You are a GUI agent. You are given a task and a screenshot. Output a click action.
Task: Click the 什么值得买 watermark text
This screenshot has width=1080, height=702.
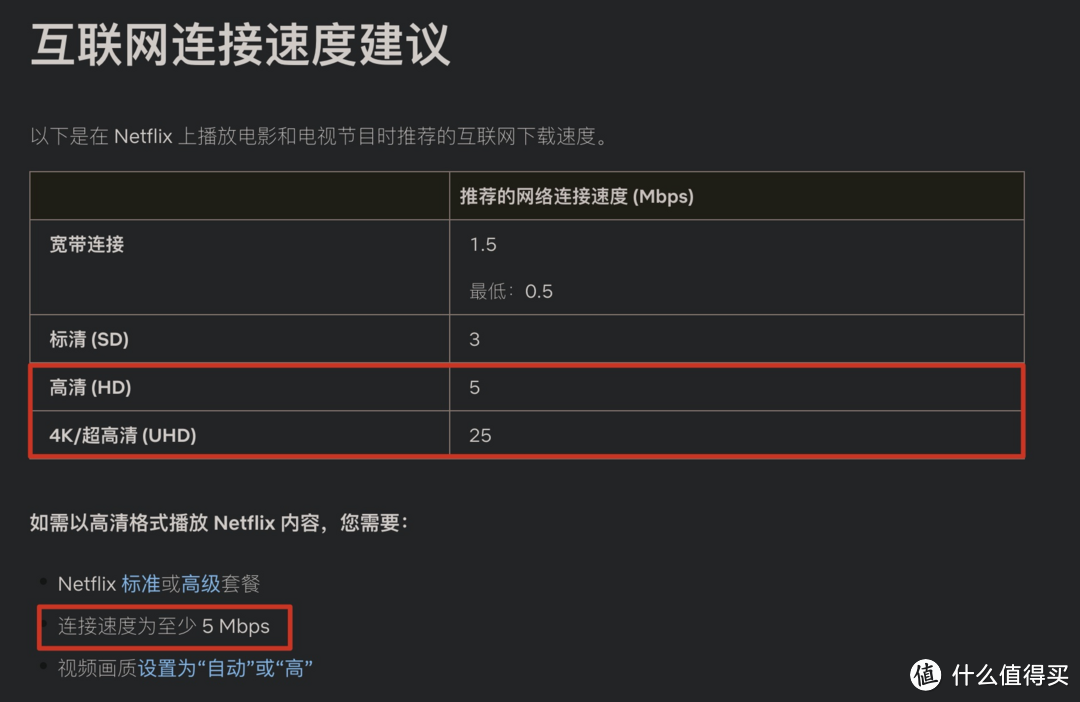1010,675
